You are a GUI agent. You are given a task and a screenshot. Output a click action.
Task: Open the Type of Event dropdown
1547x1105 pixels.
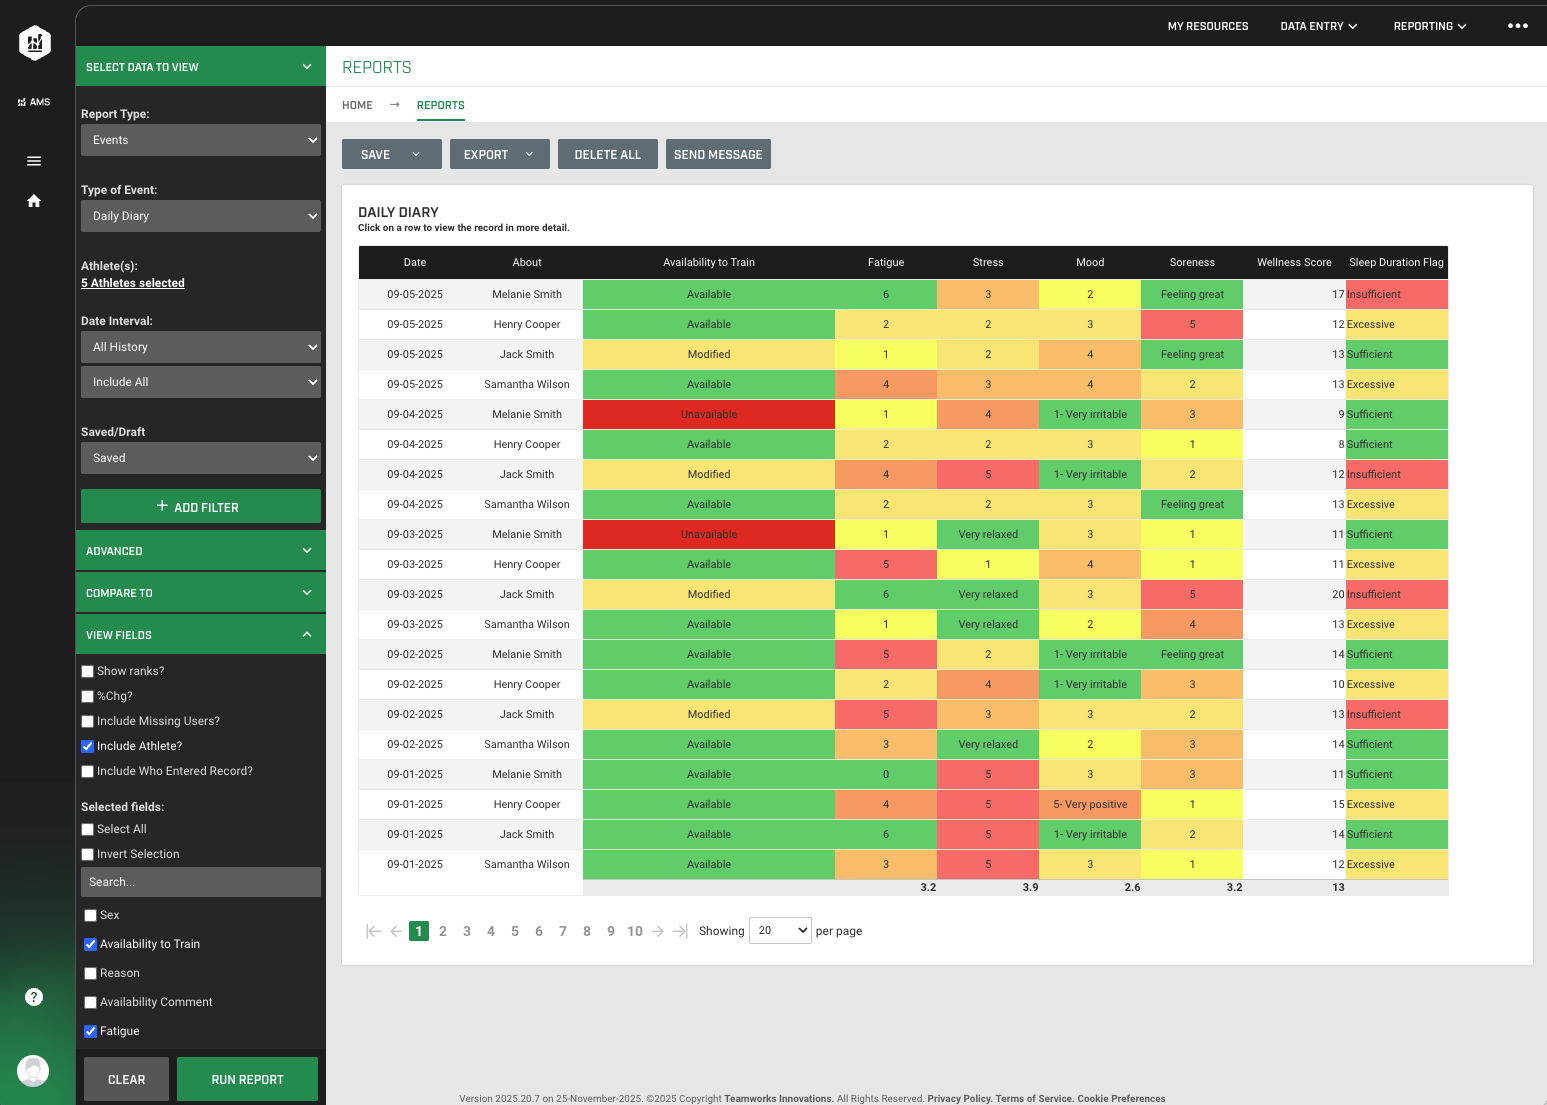[x=200, y=216]
